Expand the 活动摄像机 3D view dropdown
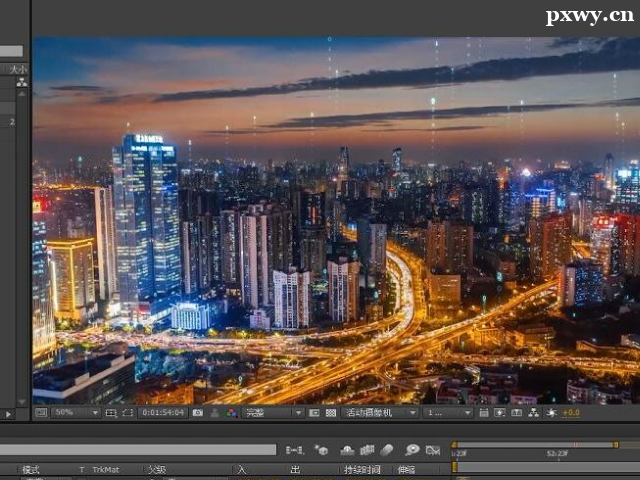 coord(380,412)
